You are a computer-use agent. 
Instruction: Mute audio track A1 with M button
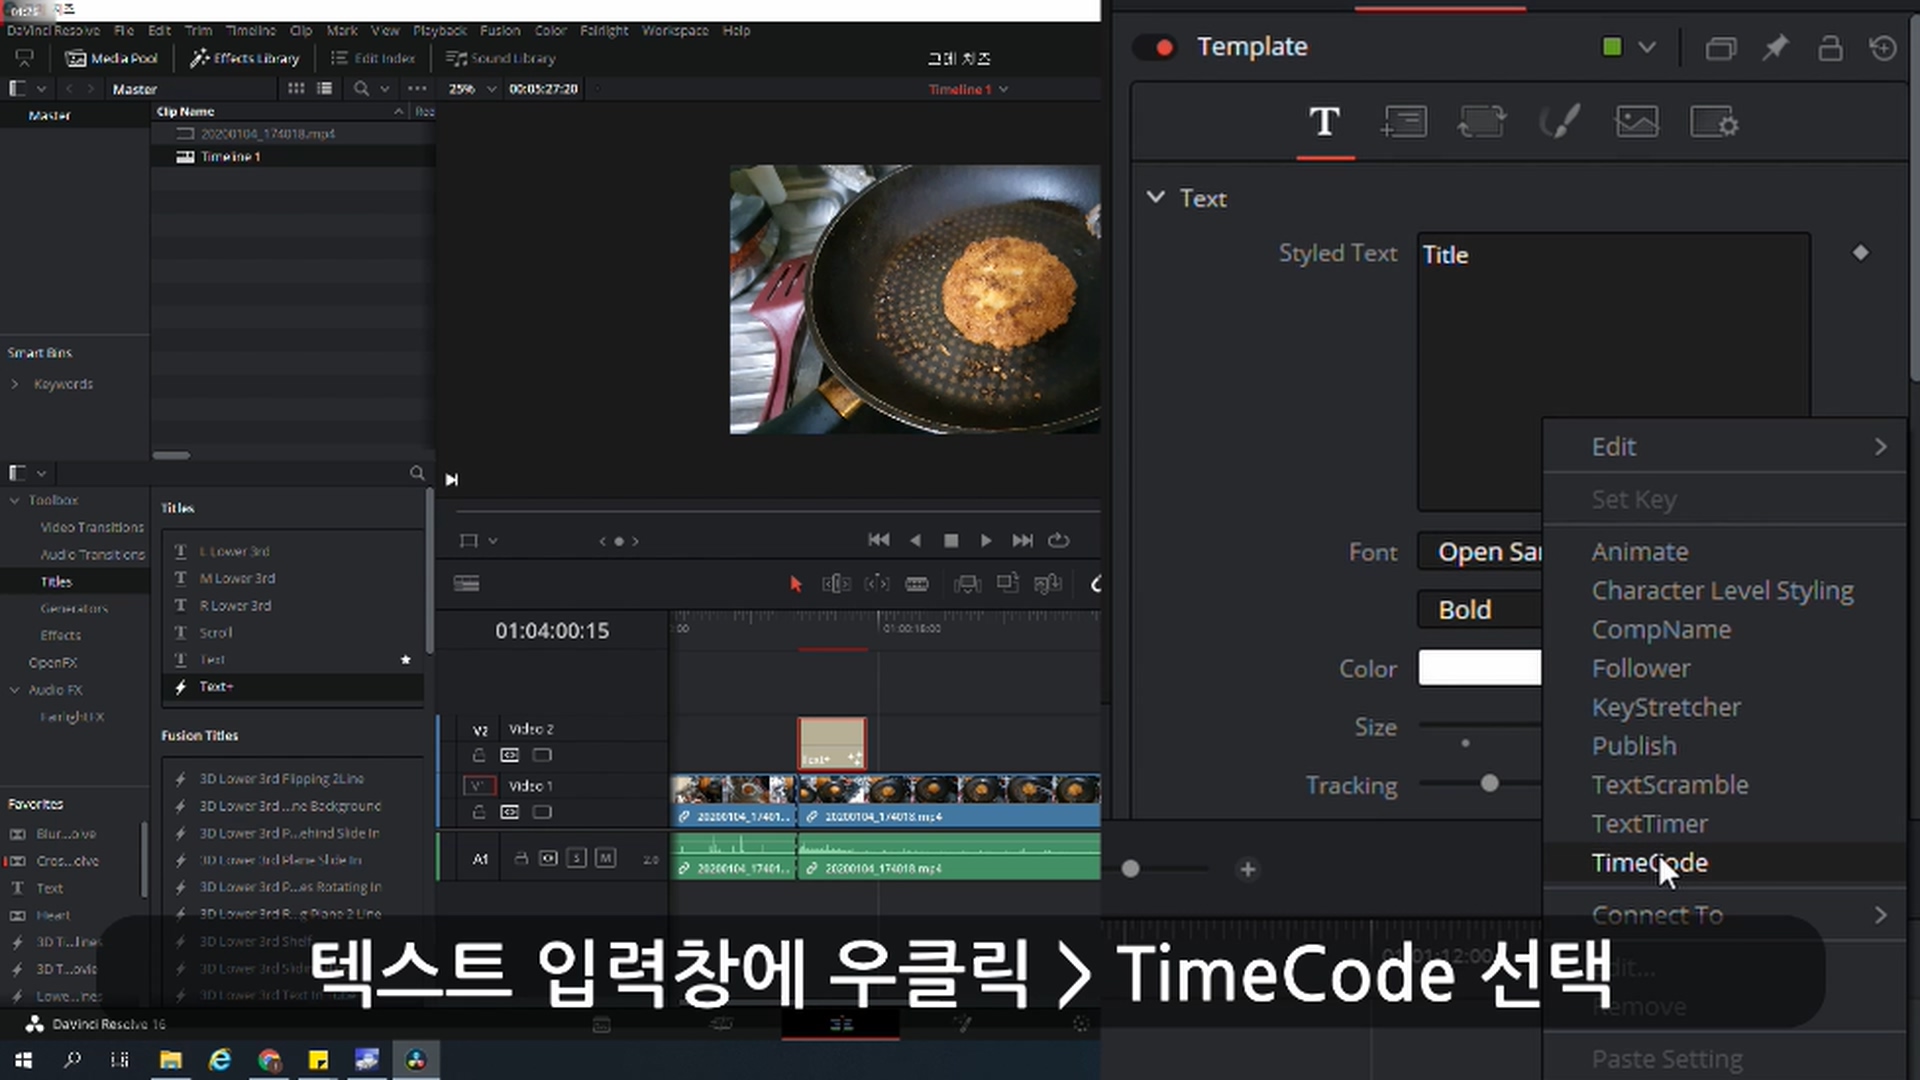tap(605, 858)
